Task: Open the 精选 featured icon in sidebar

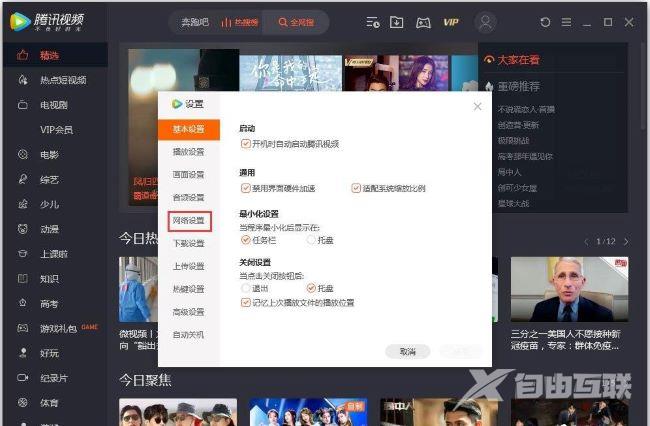Action: 22,55
